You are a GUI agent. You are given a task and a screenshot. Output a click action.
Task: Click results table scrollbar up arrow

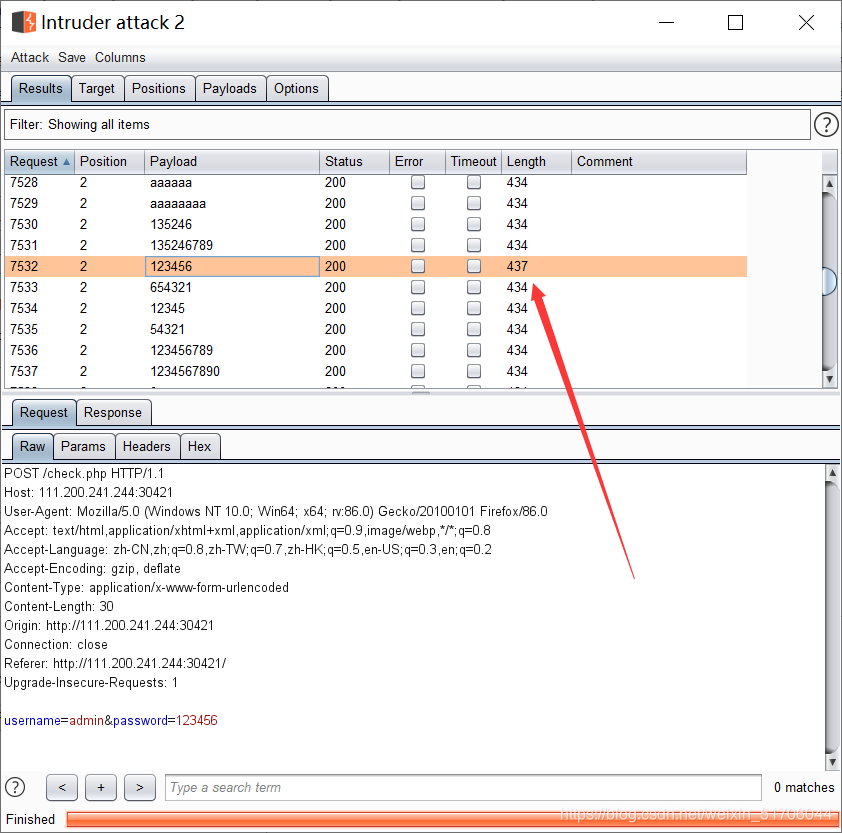click(830, 183)
